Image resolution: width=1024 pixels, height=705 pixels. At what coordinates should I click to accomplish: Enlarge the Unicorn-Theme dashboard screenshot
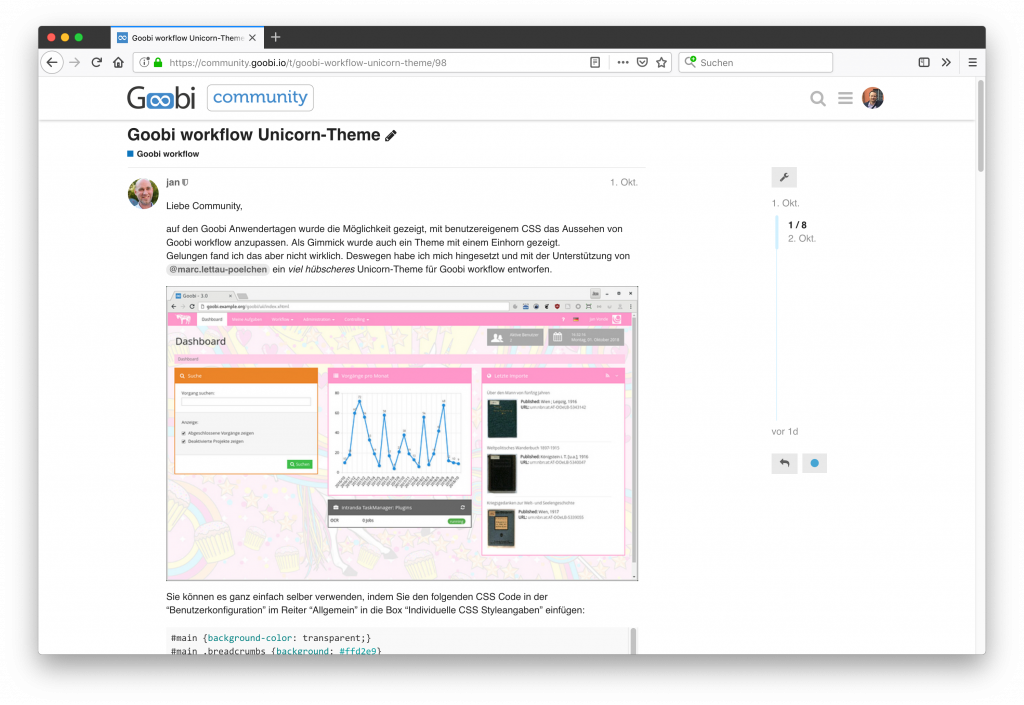tap(402, 433)
